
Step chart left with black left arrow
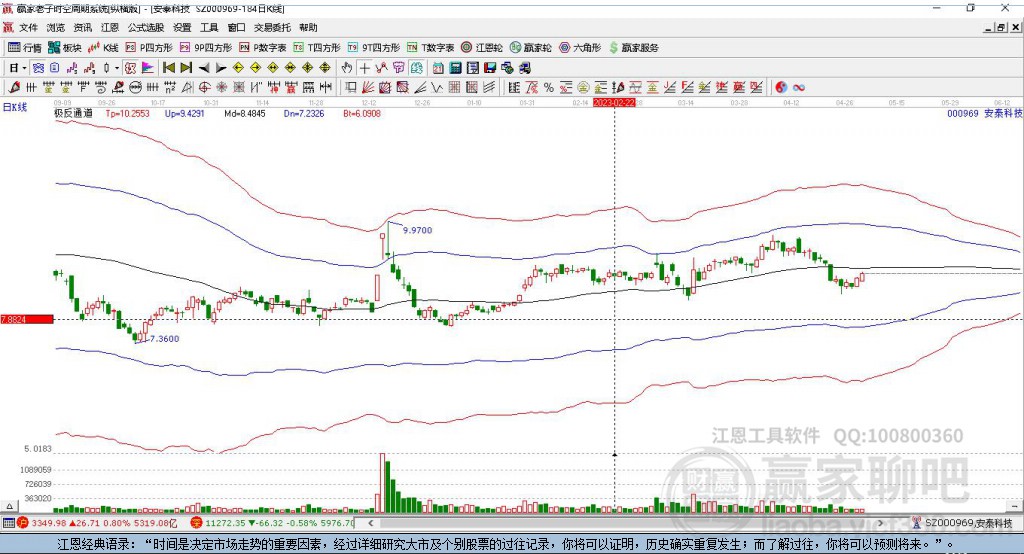(204, 68)
